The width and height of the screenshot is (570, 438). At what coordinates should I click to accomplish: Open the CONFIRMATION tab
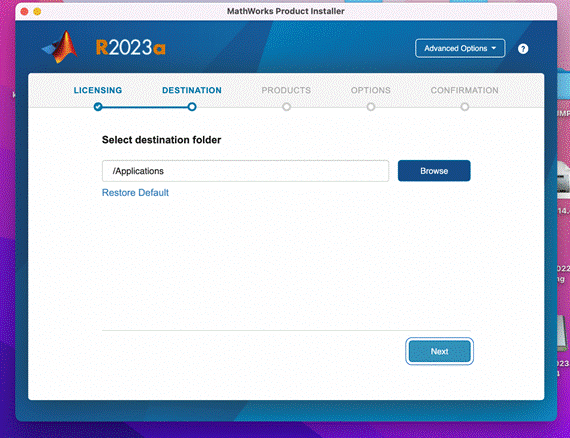[465, 90]
